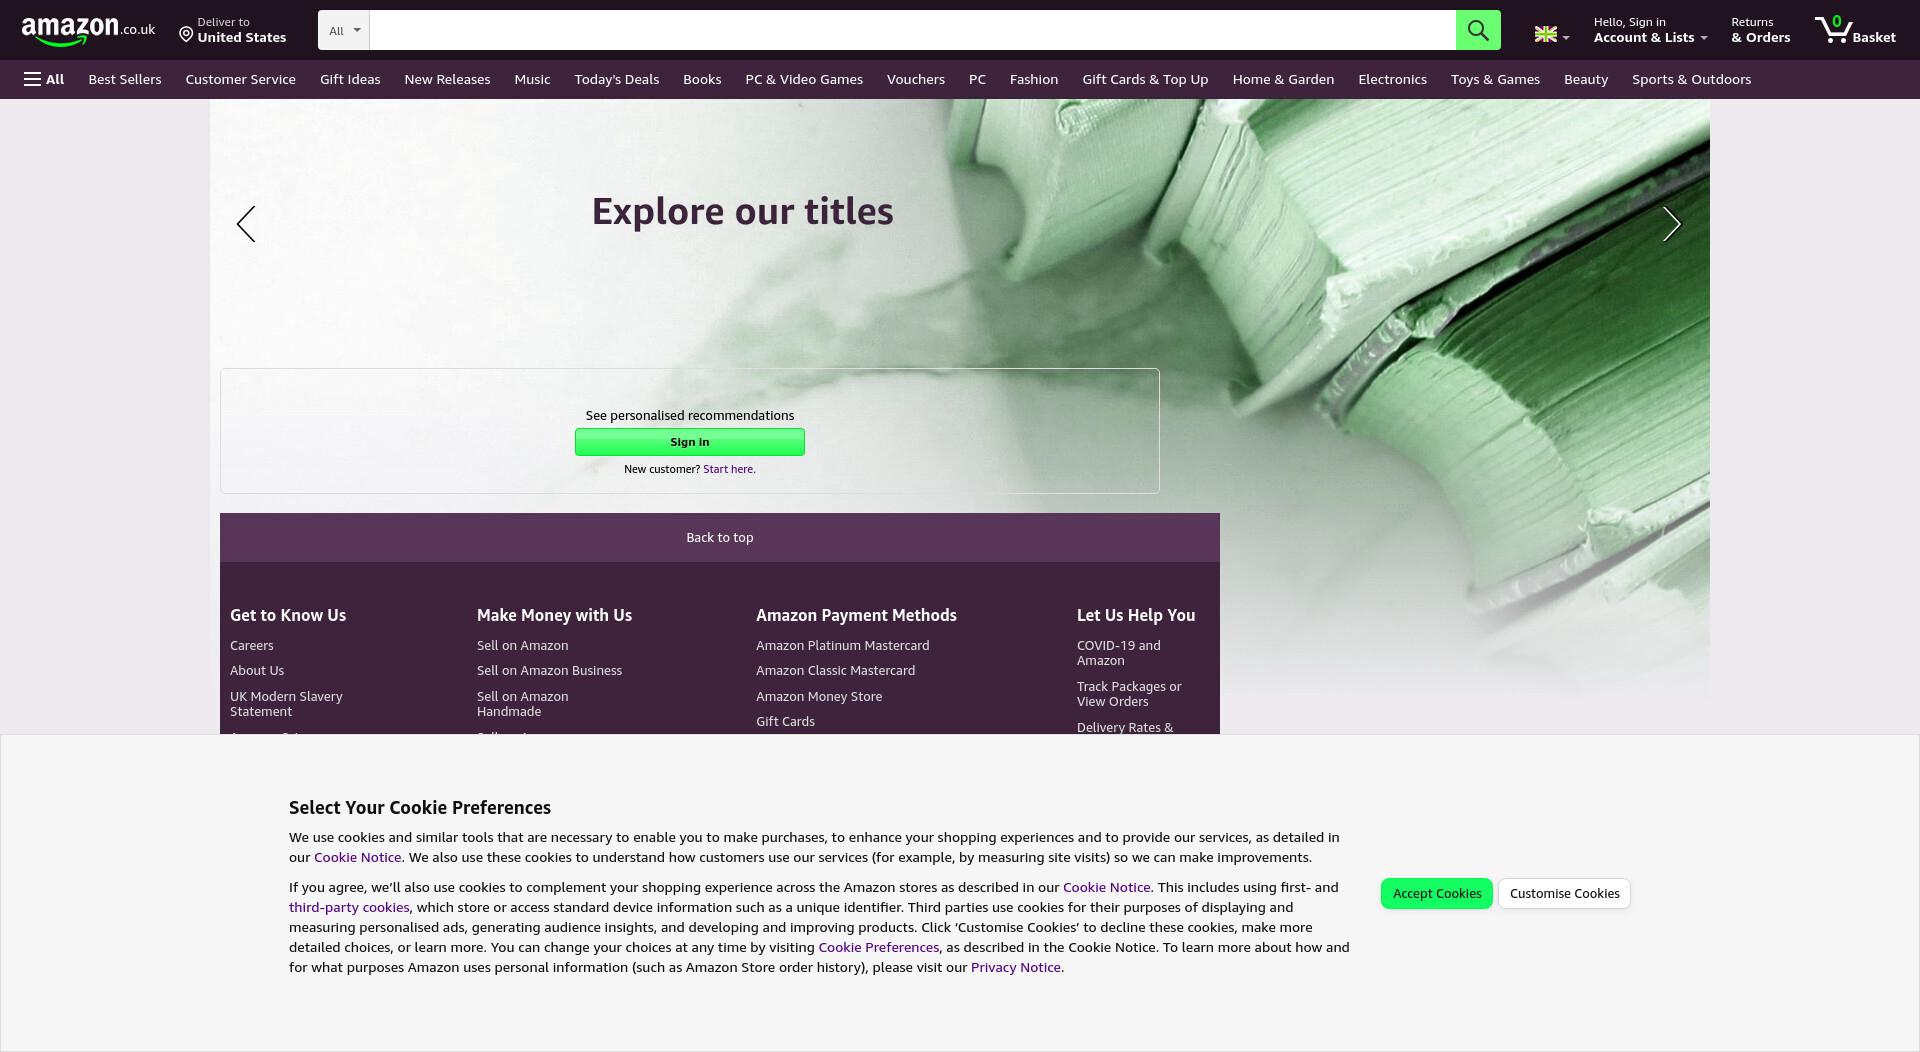Go to next carousel slide arrow
Image resolution: width=1920 pixels, height=1052 pixels.
[x=1671, y=224]
